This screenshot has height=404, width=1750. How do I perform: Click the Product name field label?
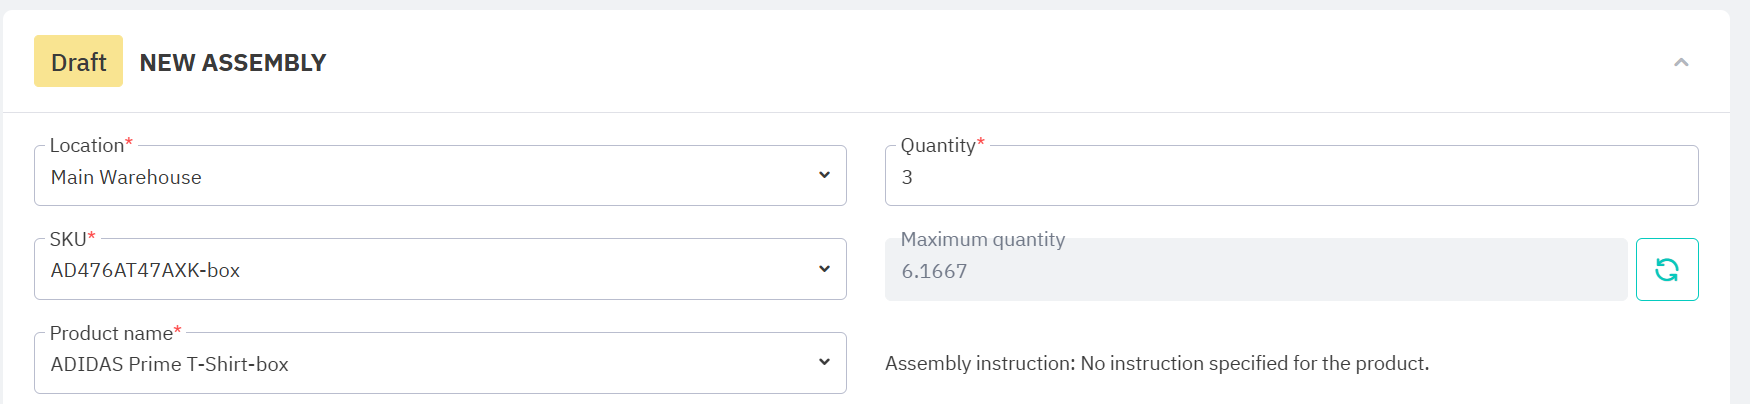110,334
